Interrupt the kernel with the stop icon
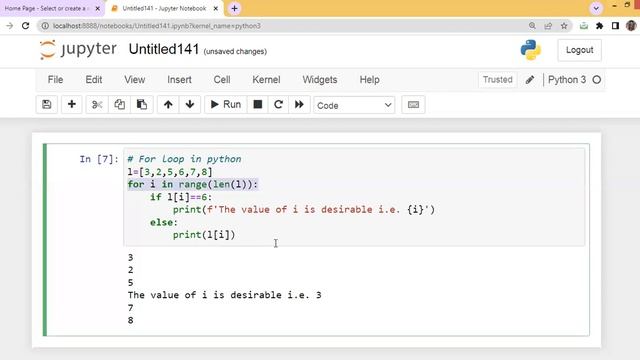The height and width of the screenshot is (360, 640). (258, 104)
